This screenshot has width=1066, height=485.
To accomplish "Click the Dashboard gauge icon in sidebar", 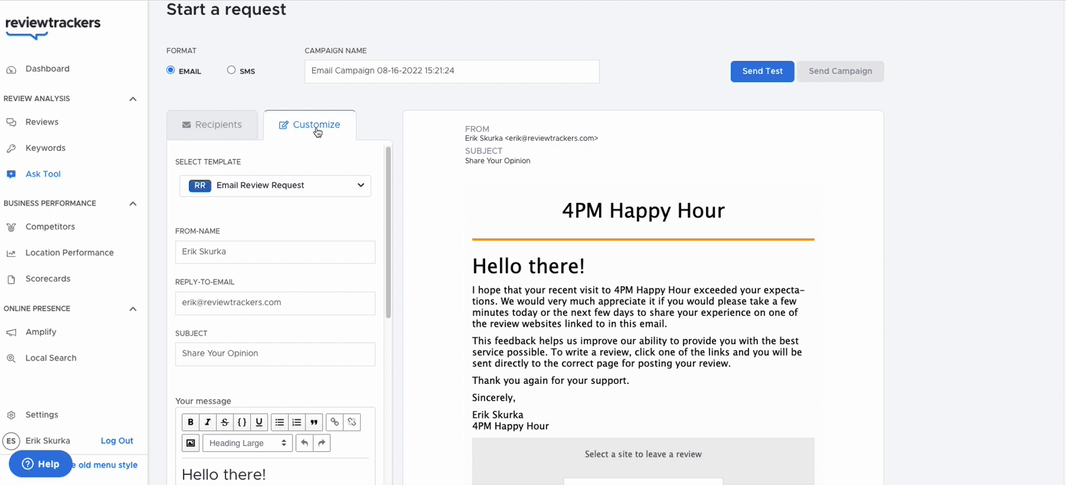I will tap(11, 69).
